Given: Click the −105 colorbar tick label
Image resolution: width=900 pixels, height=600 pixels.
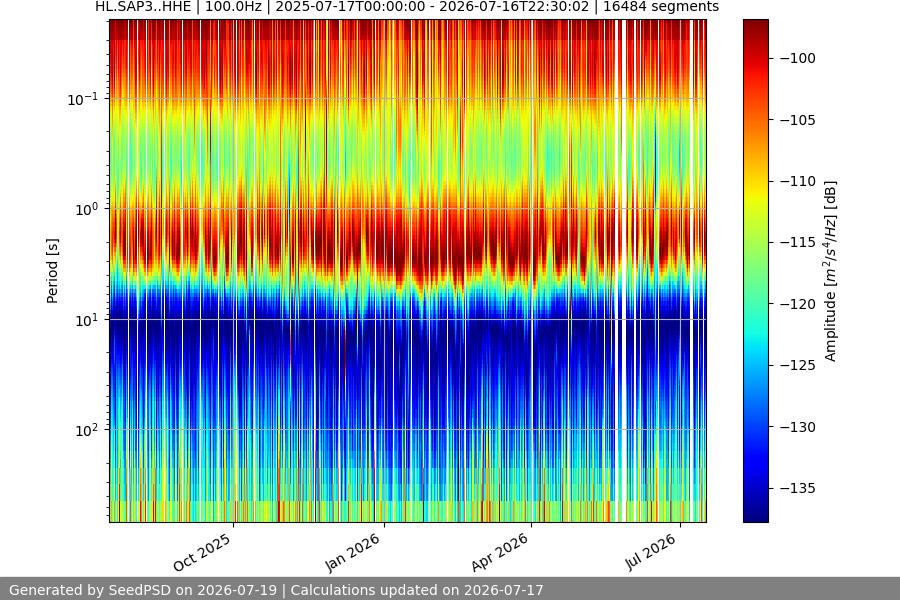Looking at the screenshot, I should [x=798, y=120].
